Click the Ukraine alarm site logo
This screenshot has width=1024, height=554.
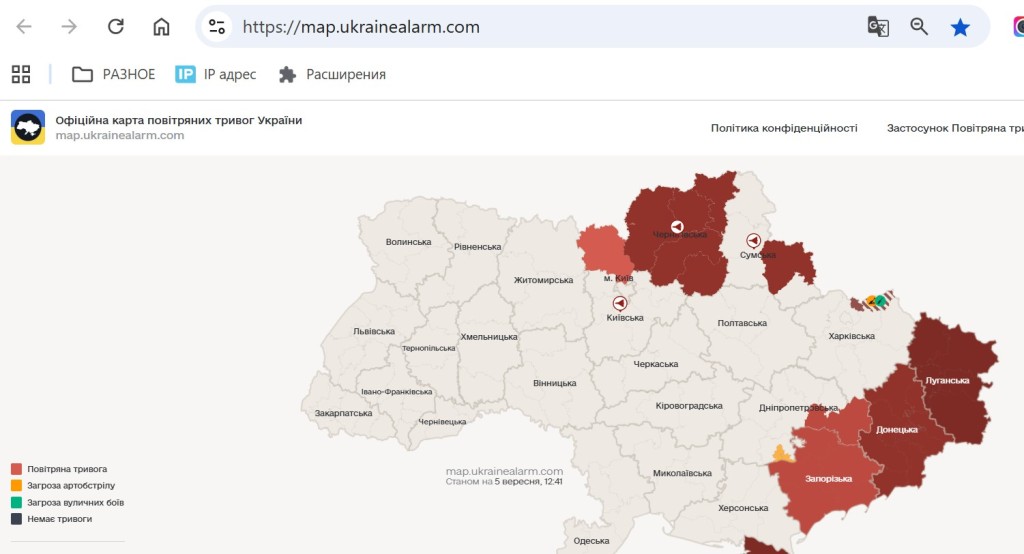tap(28, 127)
